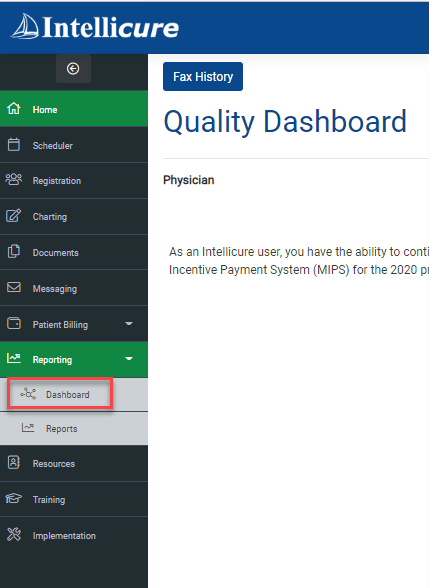429x588 pixels.
Task: Click the Training graduation cap icon
Action: [x=14, y=499]
